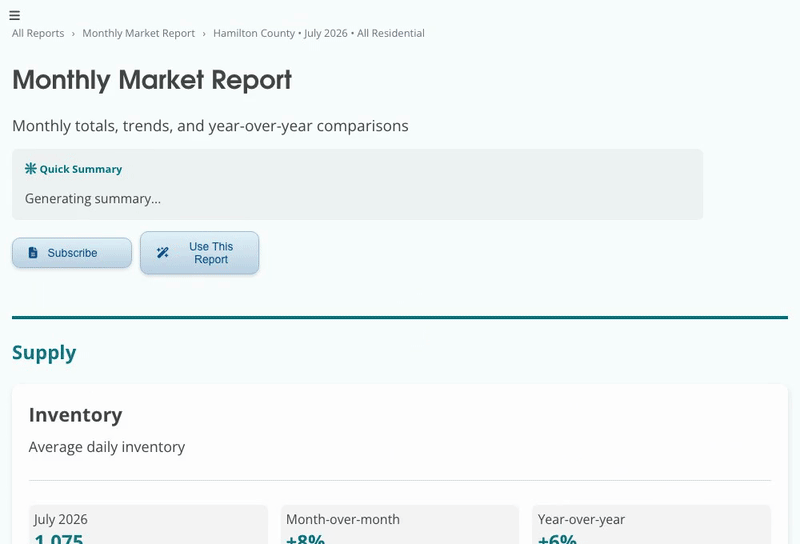Viewport: 800px width, 544px height.
Task: Click the Average daily inventory text
Action: 107,447
